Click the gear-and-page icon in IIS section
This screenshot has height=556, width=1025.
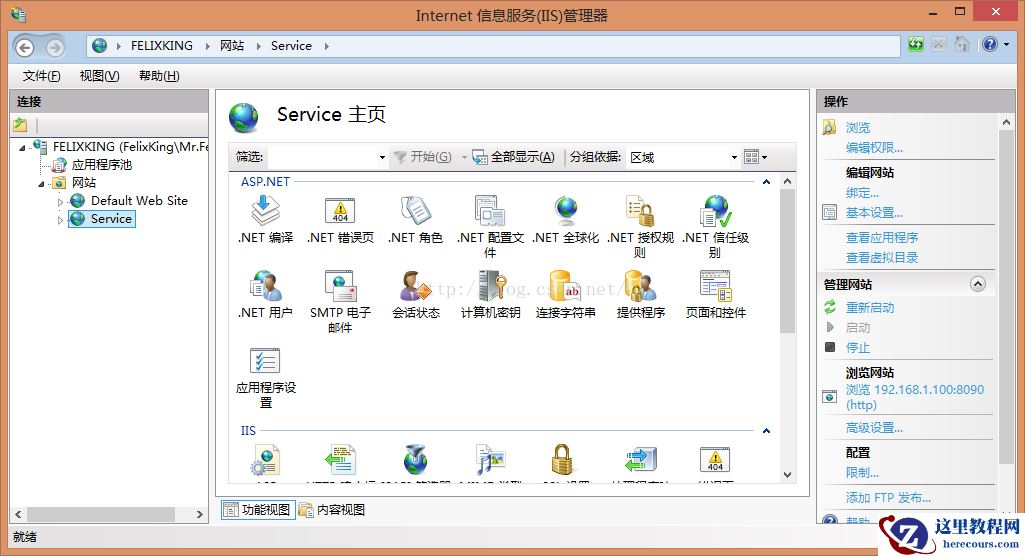tap(265, 460)
